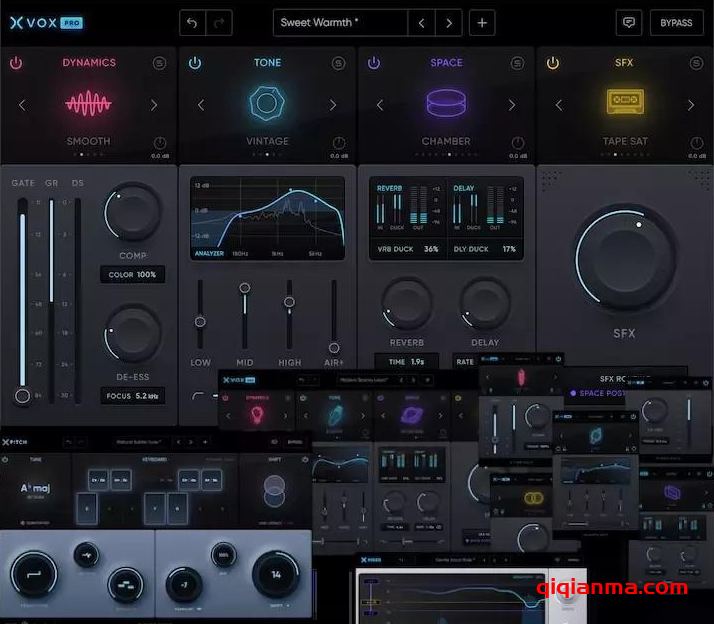Viewport: 714px width, 624px height.
Task: Click the LOW EQ slider handle
Action: tap(200, 322)
